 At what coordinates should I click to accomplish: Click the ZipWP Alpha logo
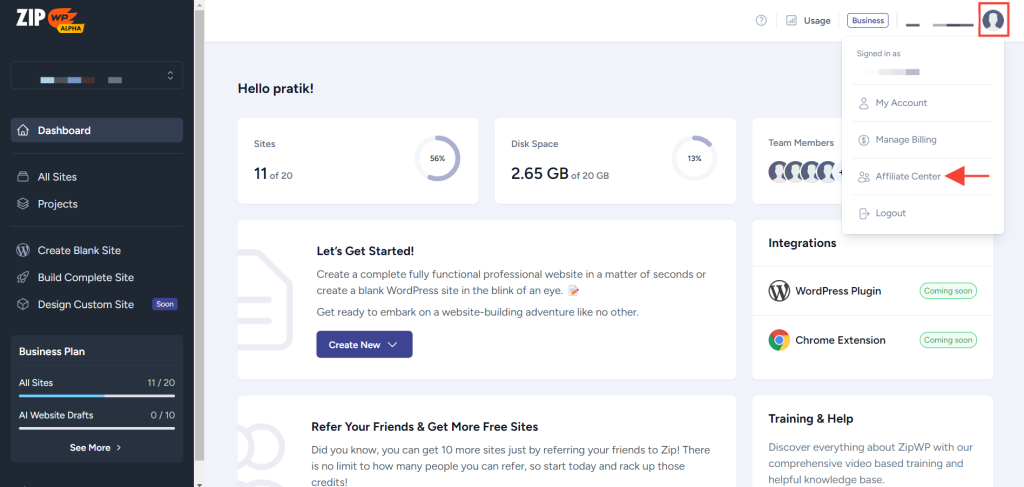pyautogui.click(x=50, y=20)
